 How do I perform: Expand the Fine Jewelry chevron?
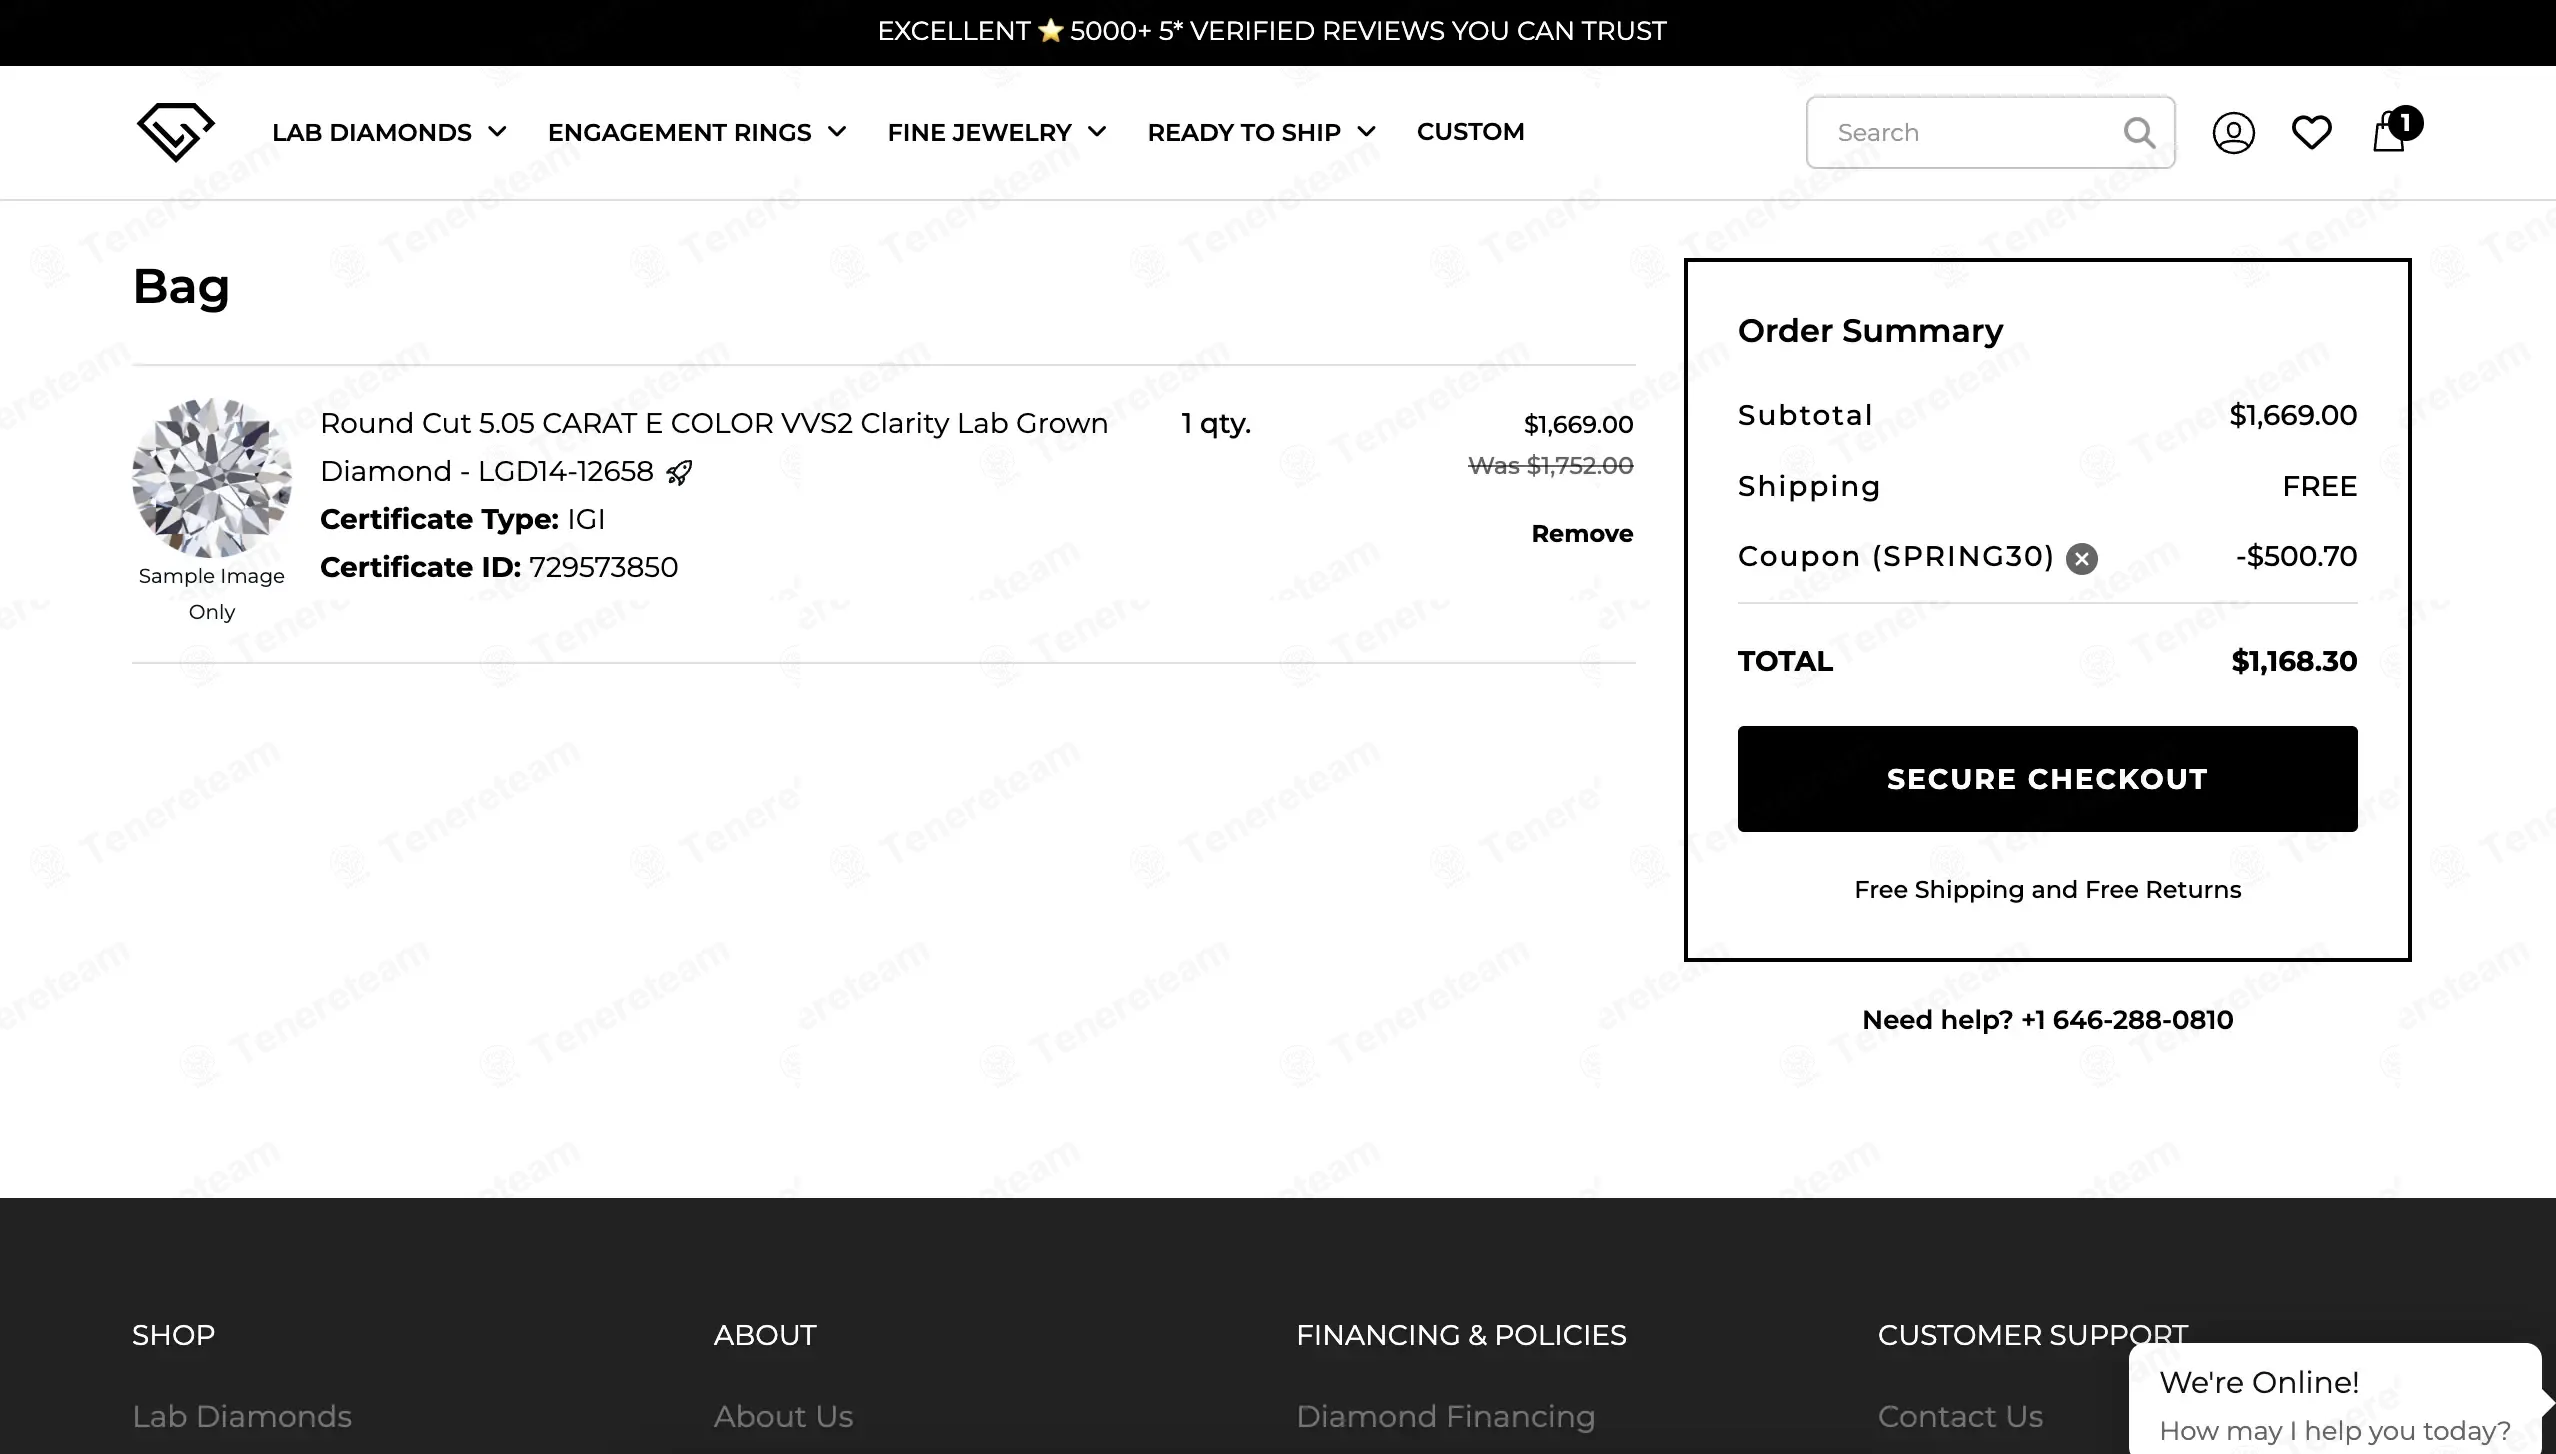[1097, 132]
